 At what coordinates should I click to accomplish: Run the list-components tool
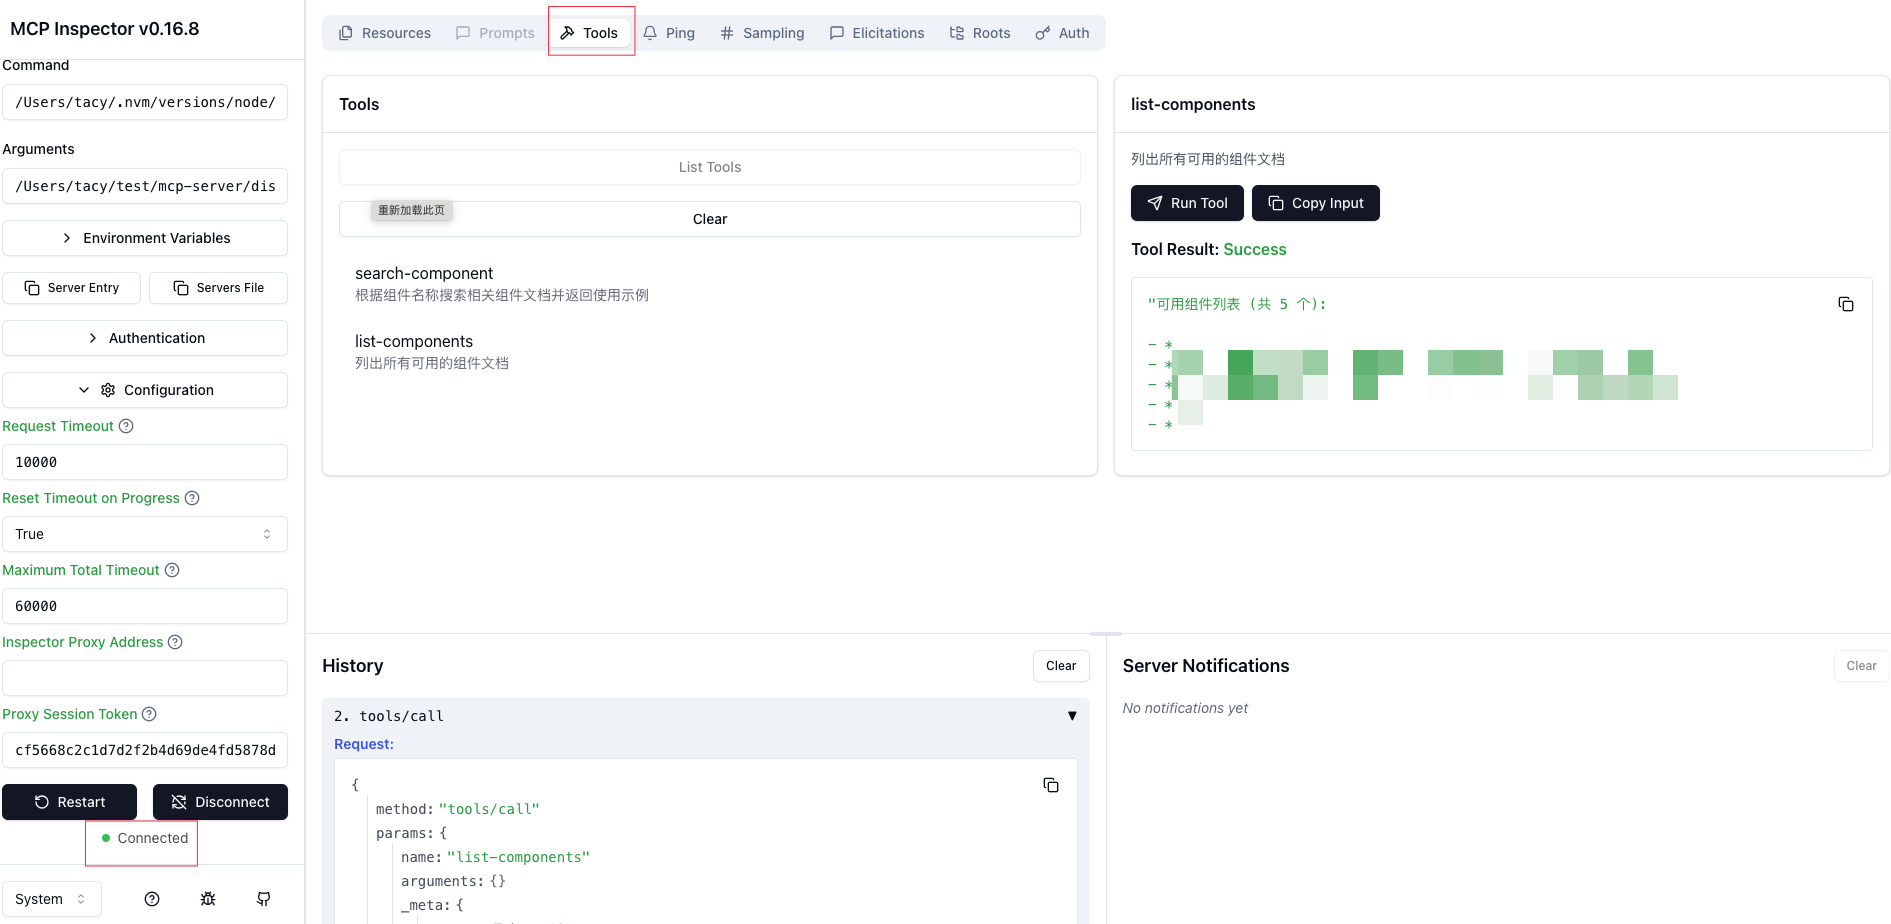[1187, 203]
